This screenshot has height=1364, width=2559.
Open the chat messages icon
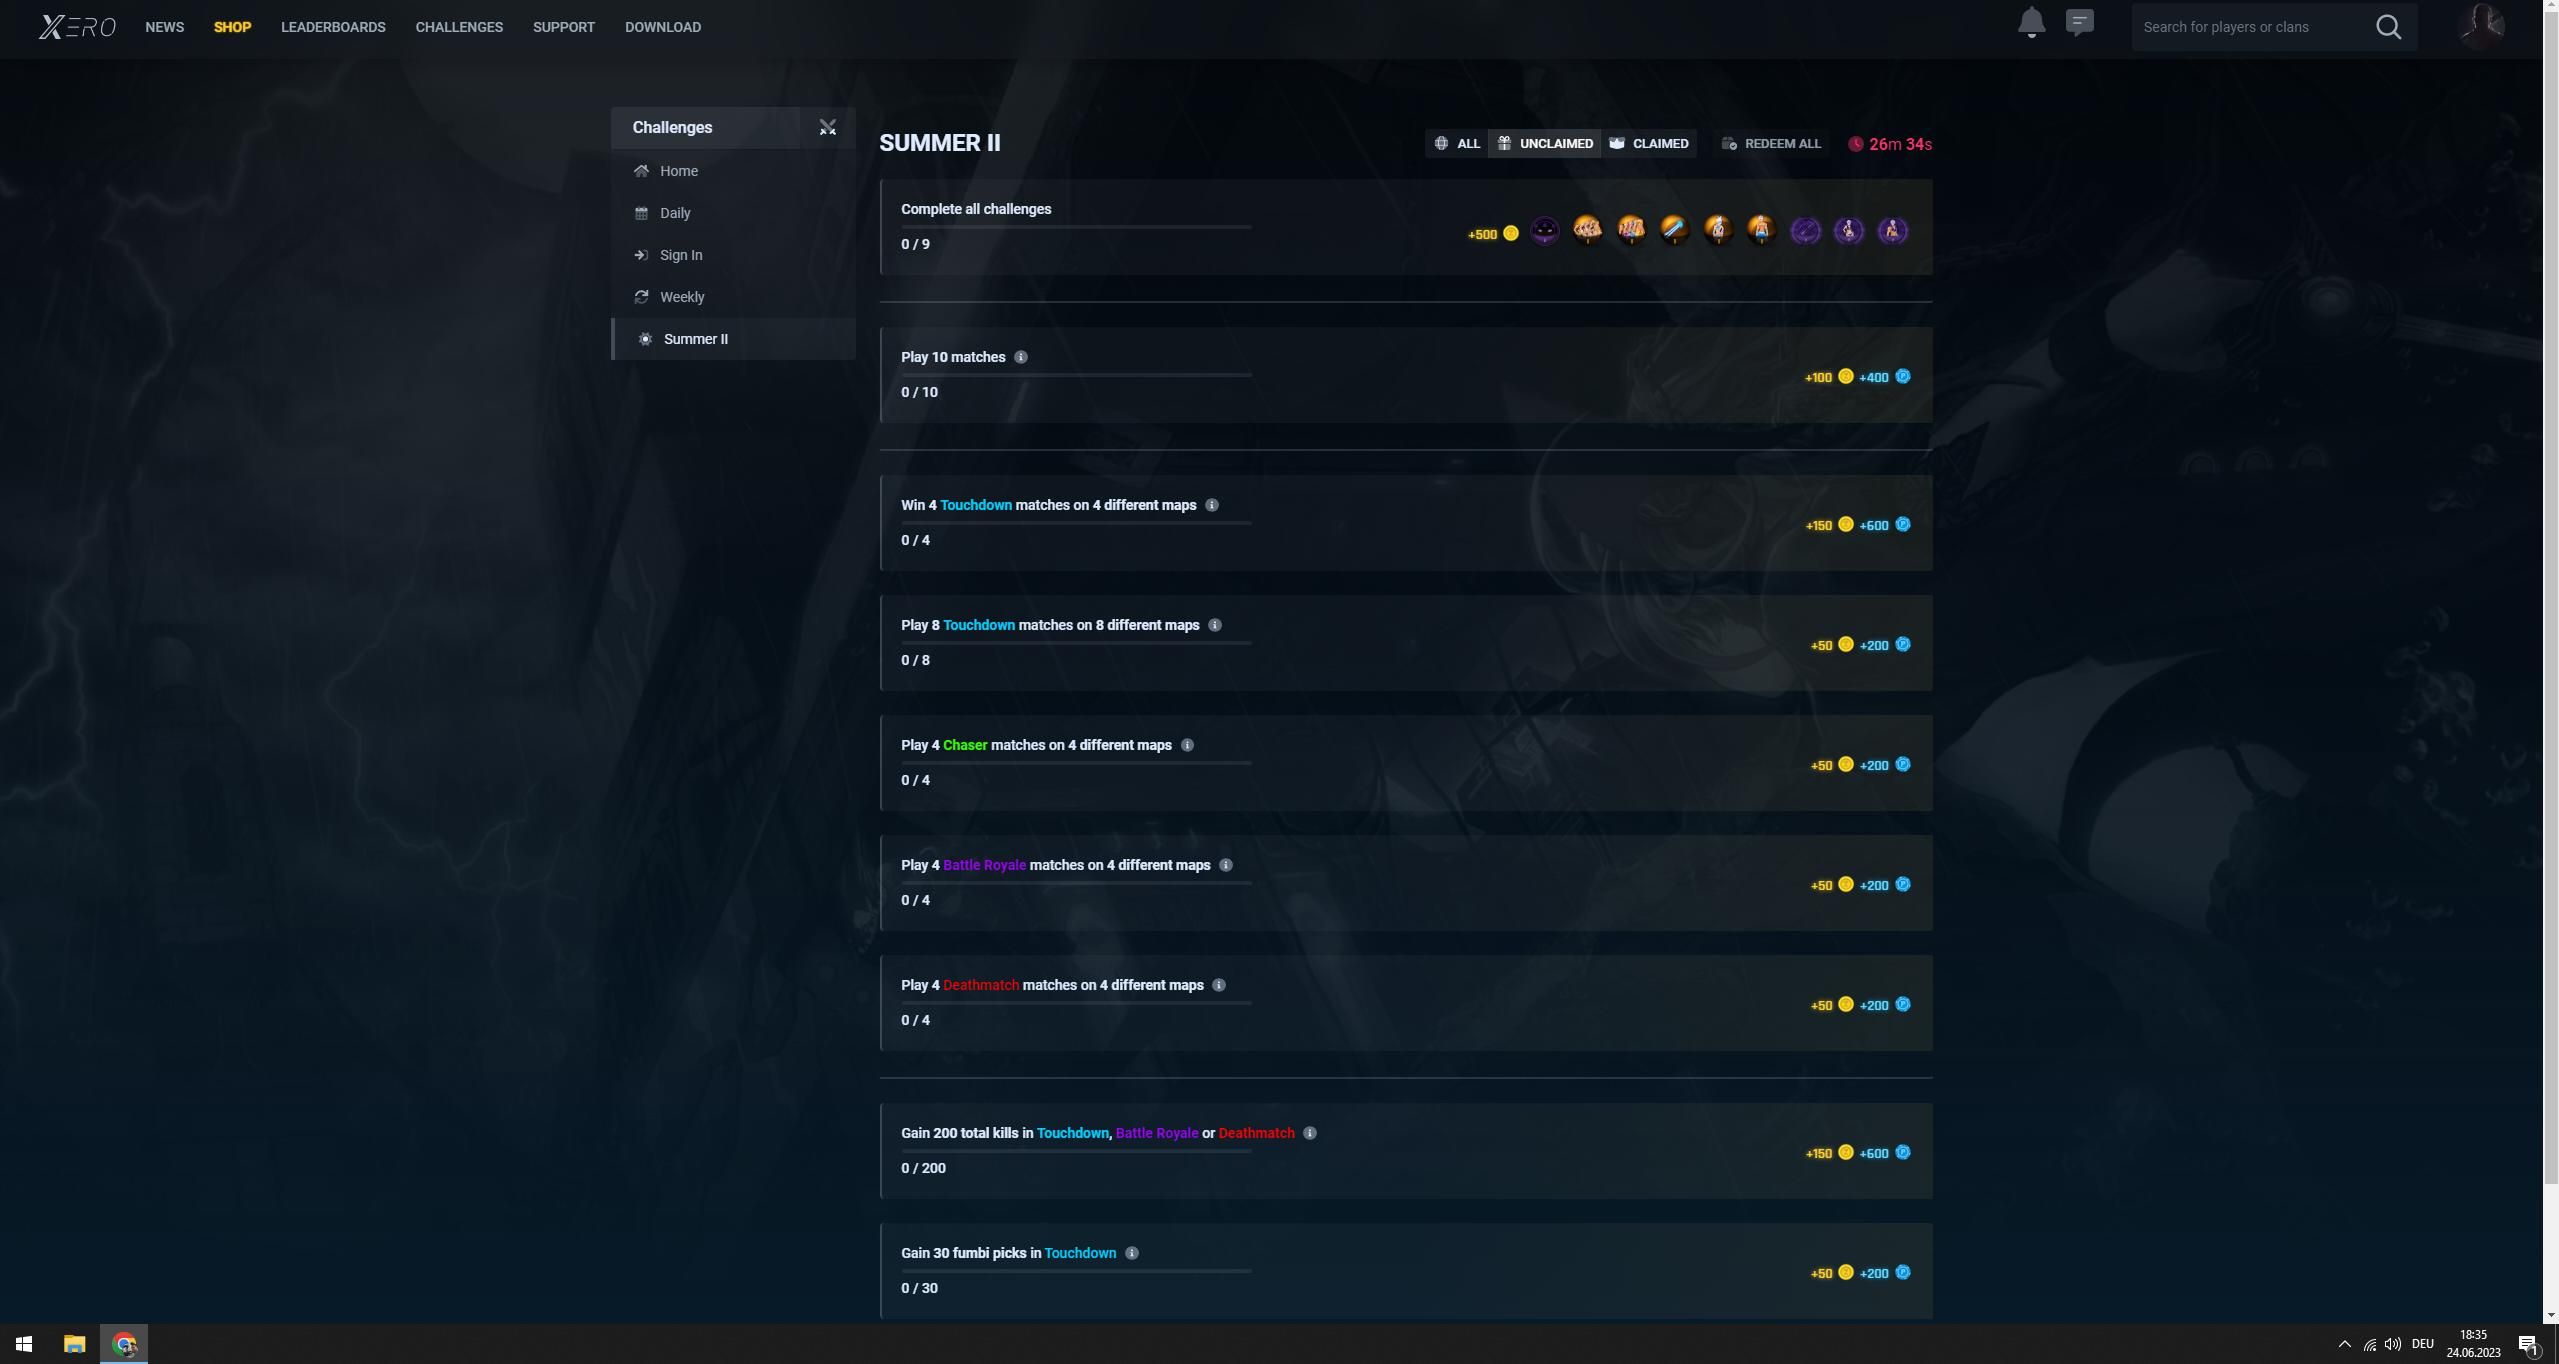(x=2079, y=23)
